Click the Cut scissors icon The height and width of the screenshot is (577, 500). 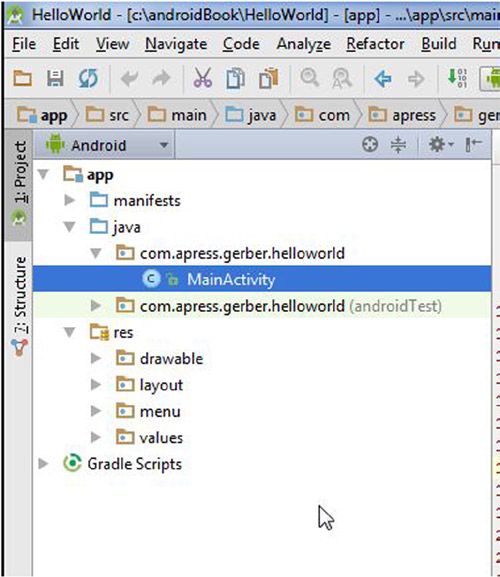coord(203,78)
